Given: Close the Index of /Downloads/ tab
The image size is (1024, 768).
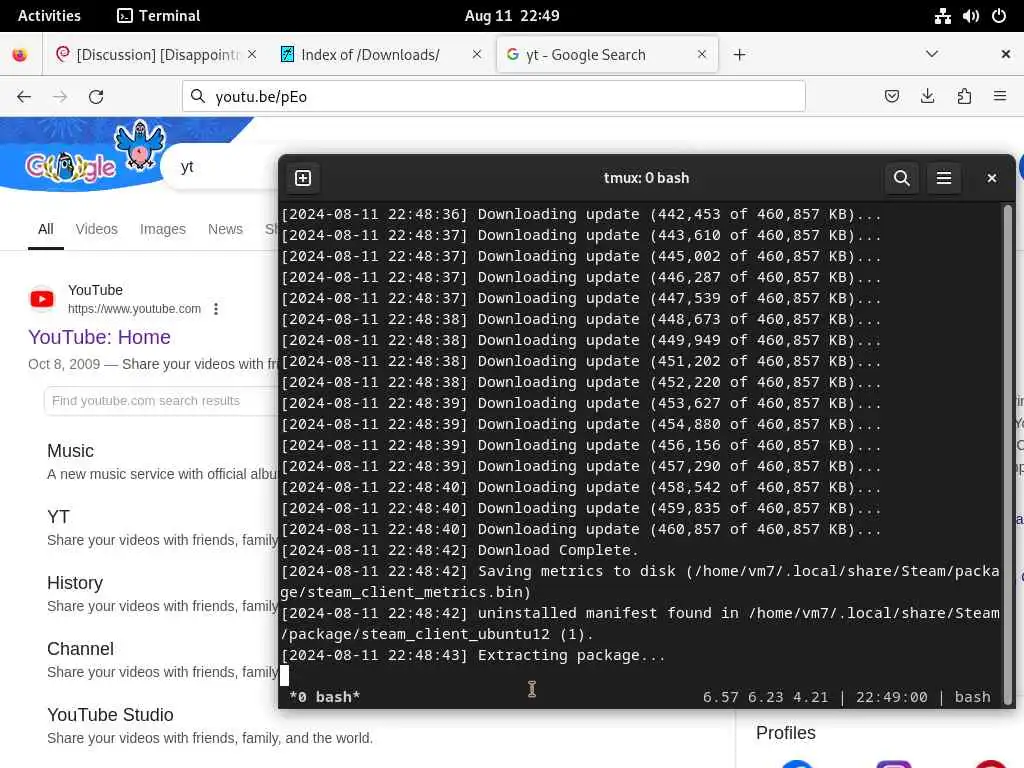Looking at the screenshot, I should pos(477,54).
